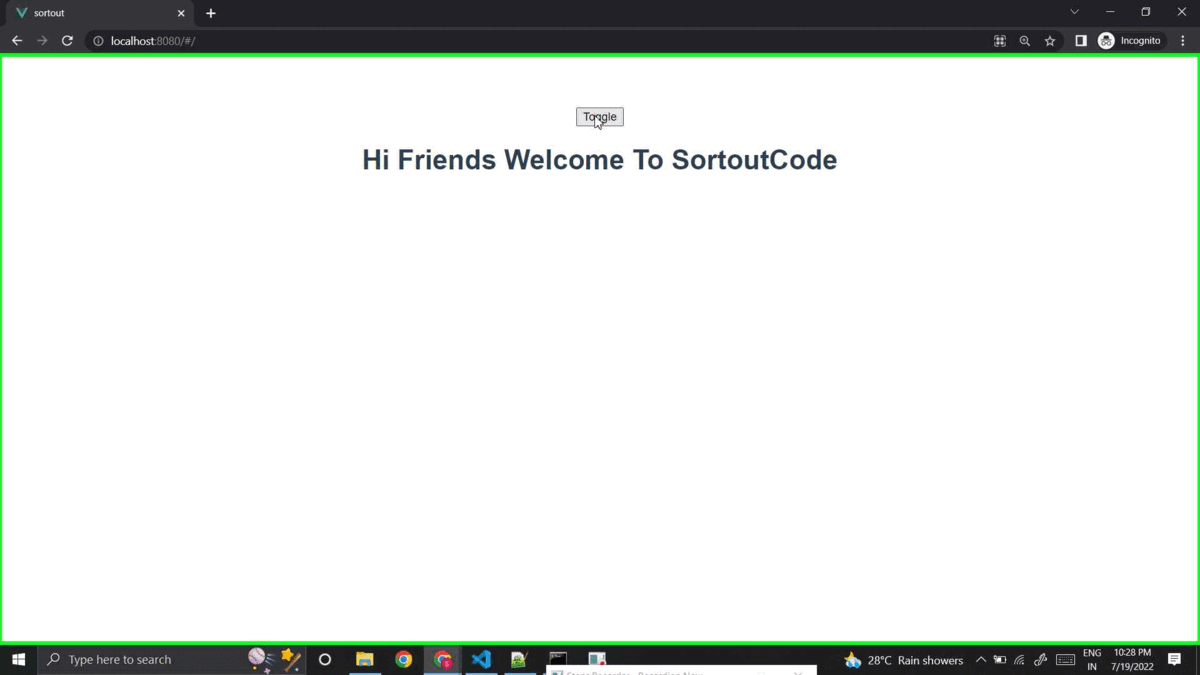Go forward in browser history

coord(42,41)
